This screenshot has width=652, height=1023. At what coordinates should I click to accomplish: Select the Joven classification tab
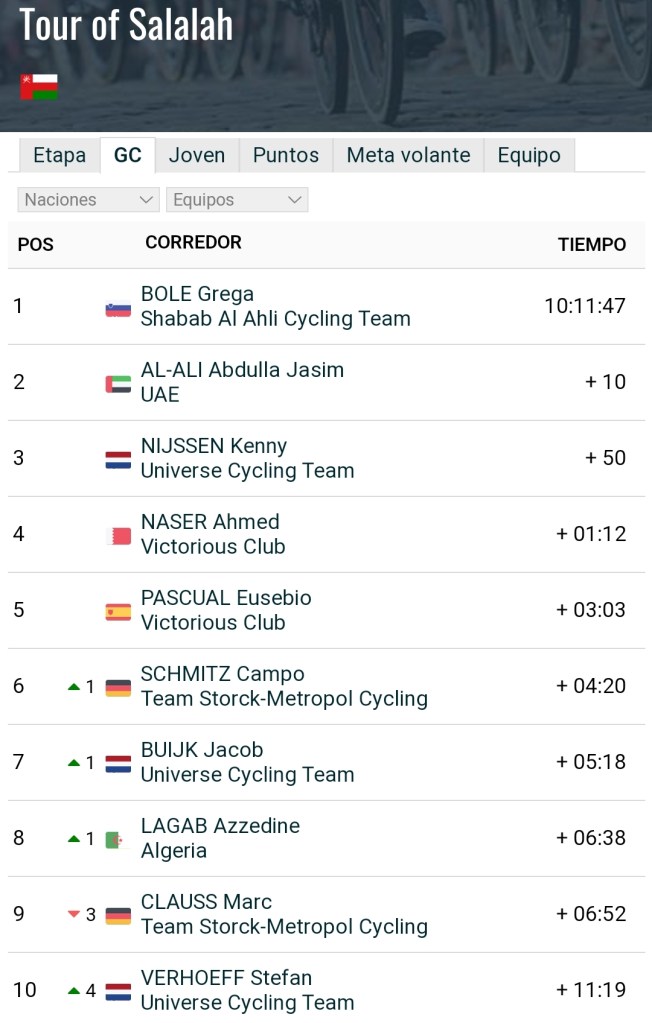197,156
